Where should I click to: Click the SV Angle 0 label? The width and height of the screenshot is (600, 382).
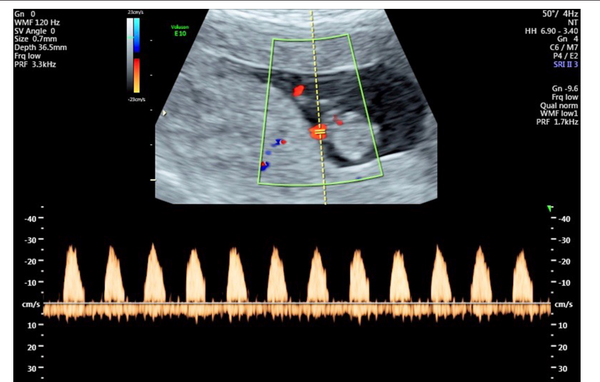coord(35,31)
